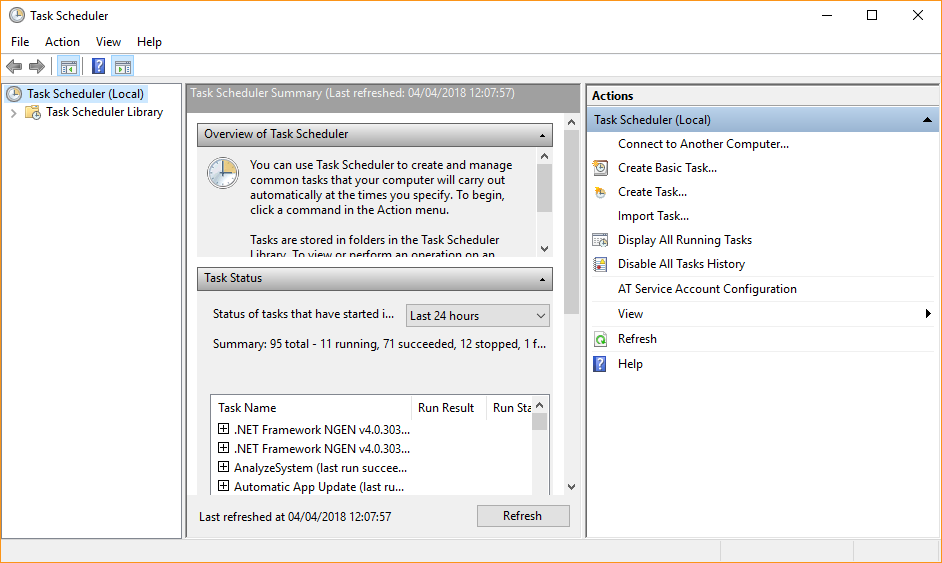Viewport: 942px width, 563px height.
Task: Click the Disable All Tasks History icon
Action: tap(600, 264)
